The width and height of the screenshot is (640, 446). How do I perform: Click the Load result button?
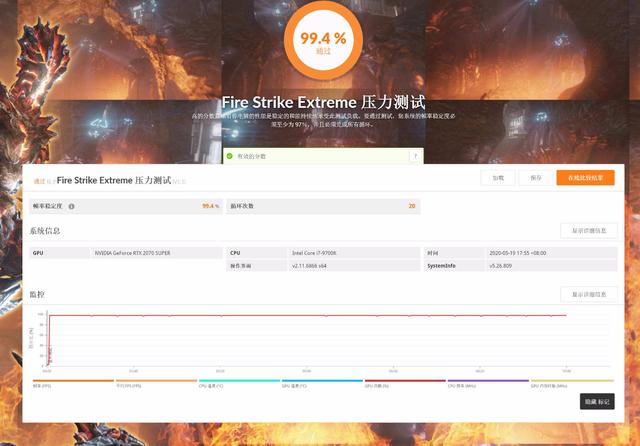click(x=498, y=178)
